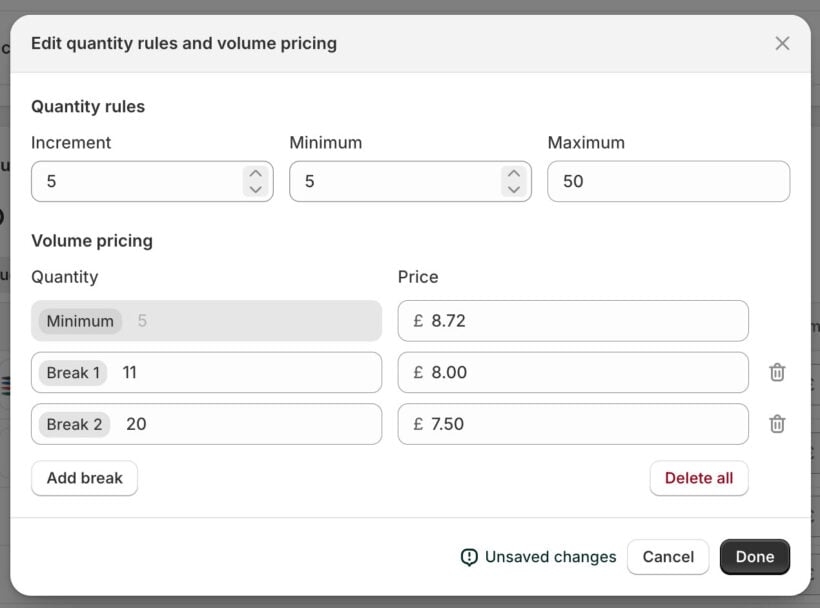Click the Minimum label above the middle field
The image size is (820, 608).
coord(326,143)
